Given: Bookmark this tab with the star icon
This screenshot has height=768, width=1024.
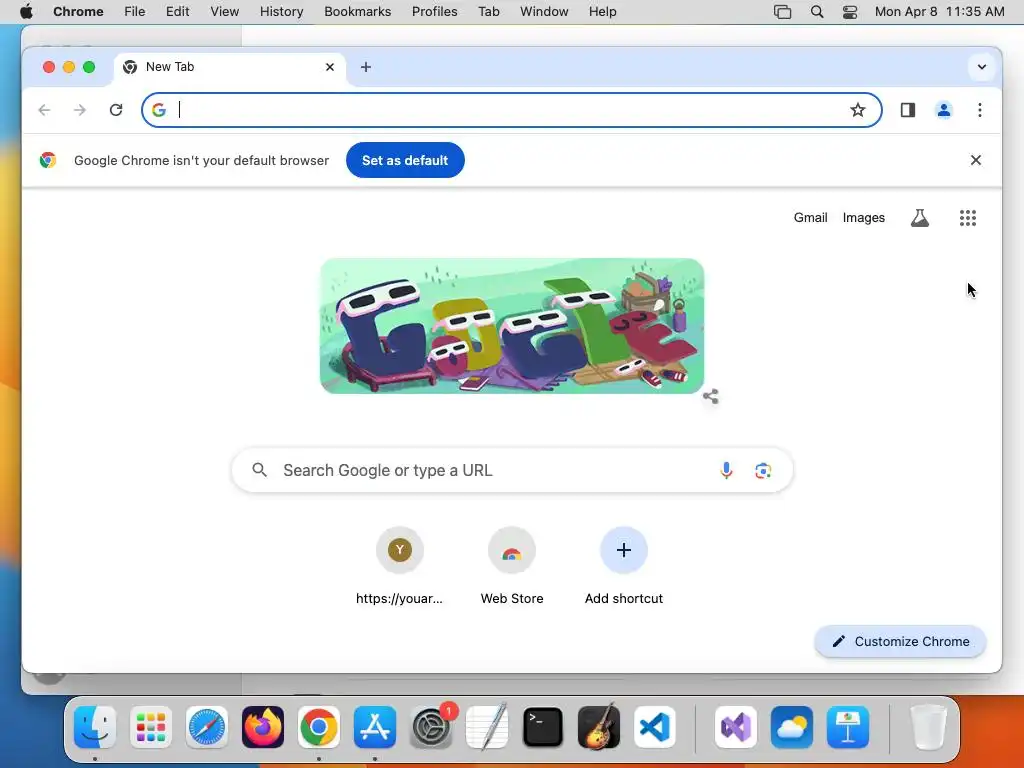Looking at the screenshot, I should tap(857, 110).
